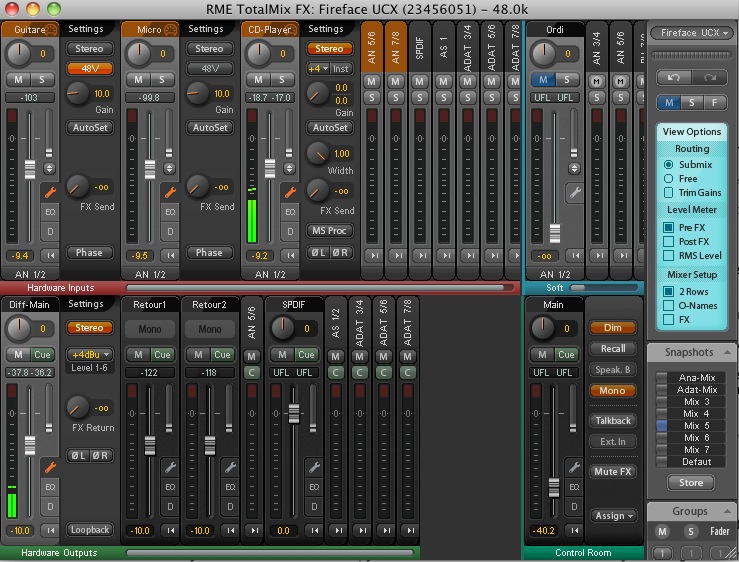The image size is (739, 562).
Task: Click the SPDIF output fader
Action: click(294, 413)
